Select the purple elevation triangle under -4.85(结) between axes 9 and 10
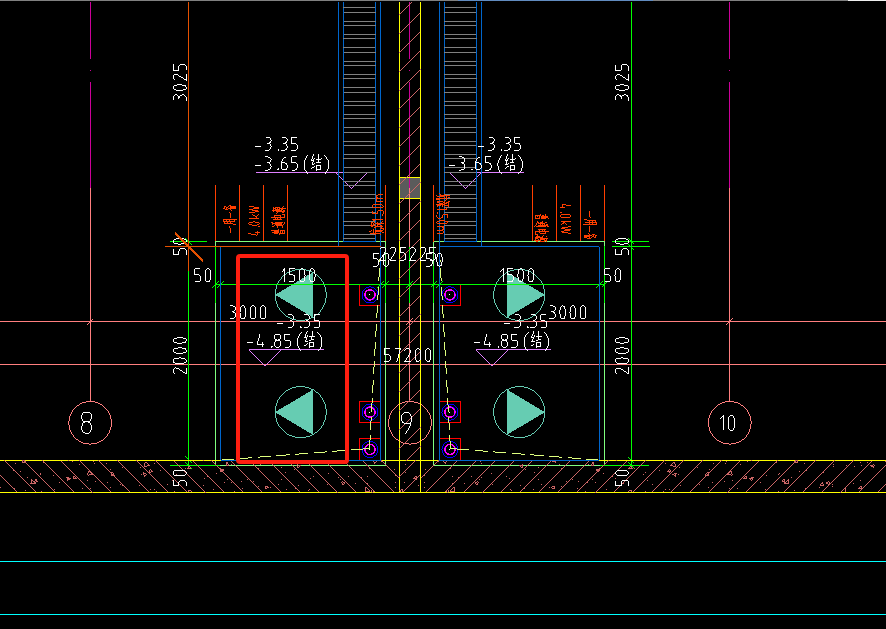Screen dimensions: 886x629 click(x=492, y=358)
